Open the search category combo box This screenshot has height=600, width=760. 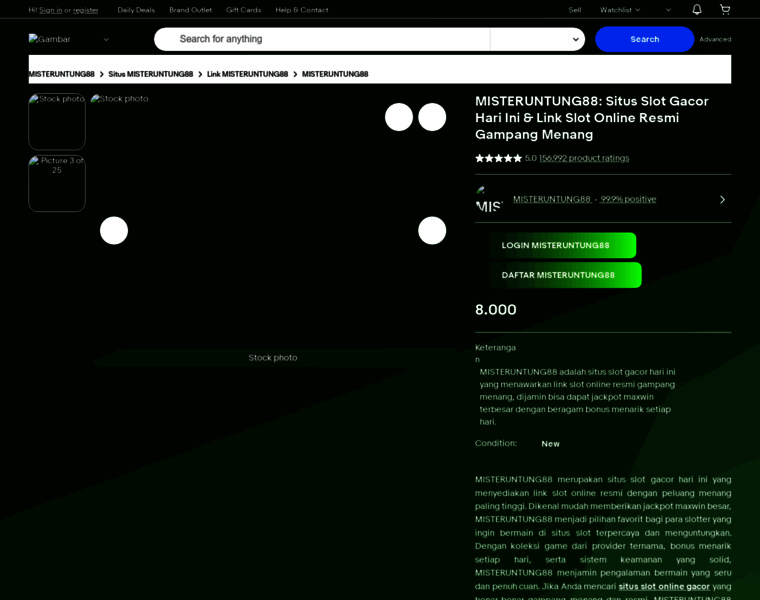[x=537, y=39]
